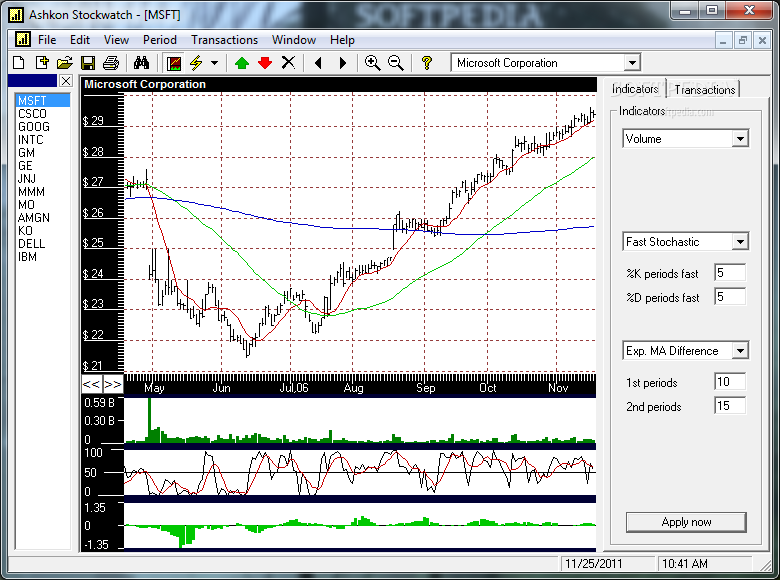Screen dimensions: 780x580
Task: Close the stock list panel X
Action: pyautogui.click(x=66, y=81)
